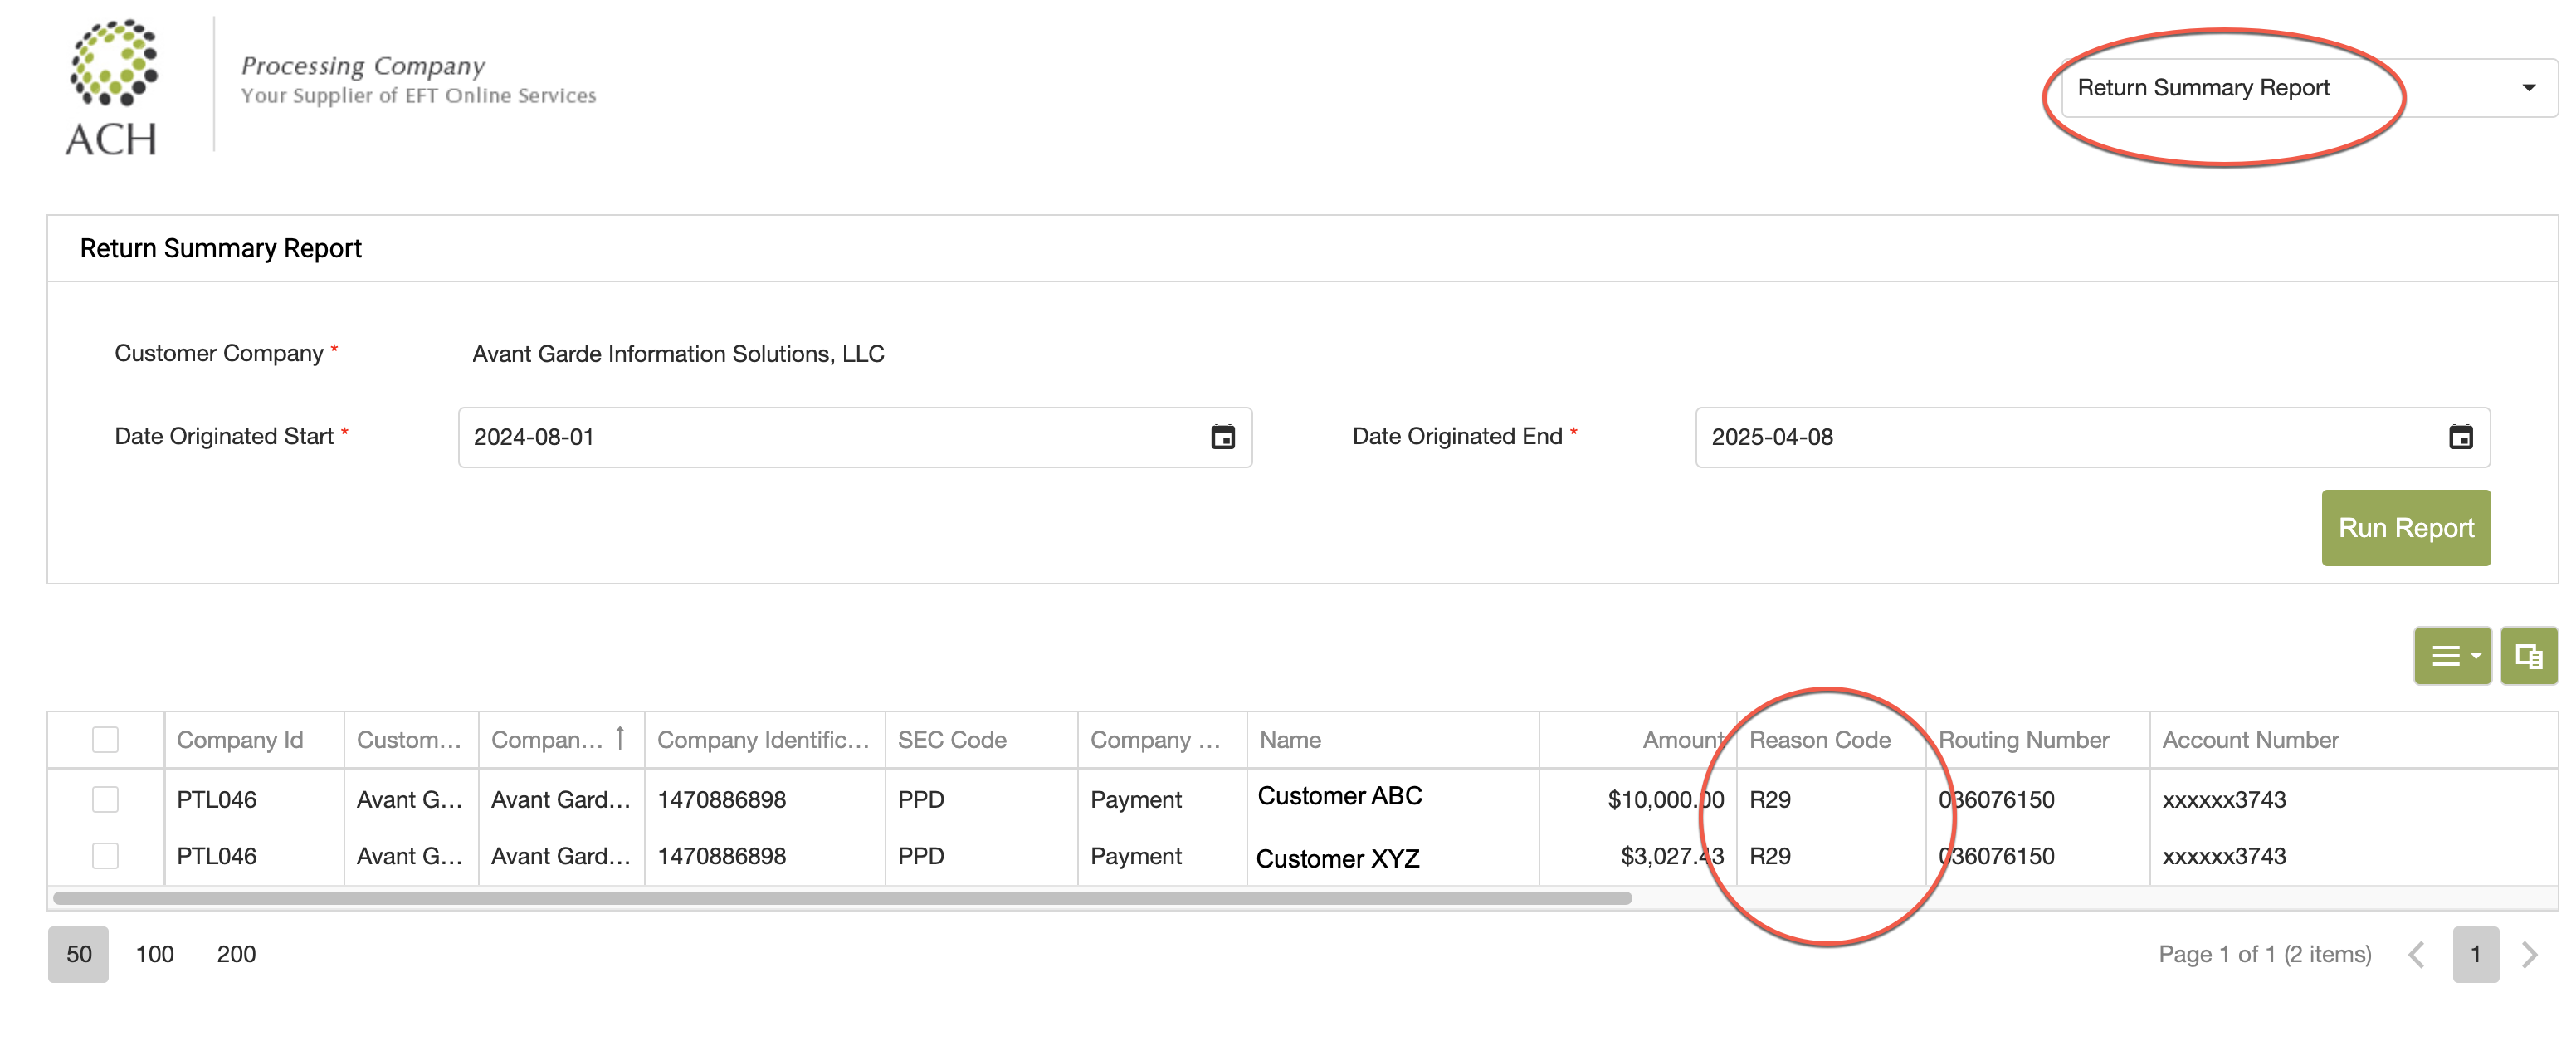Go to the next page arrow
The height and width of the screenshot is (1051, 2576).
pyautogui.click(x=2530, y=954)
